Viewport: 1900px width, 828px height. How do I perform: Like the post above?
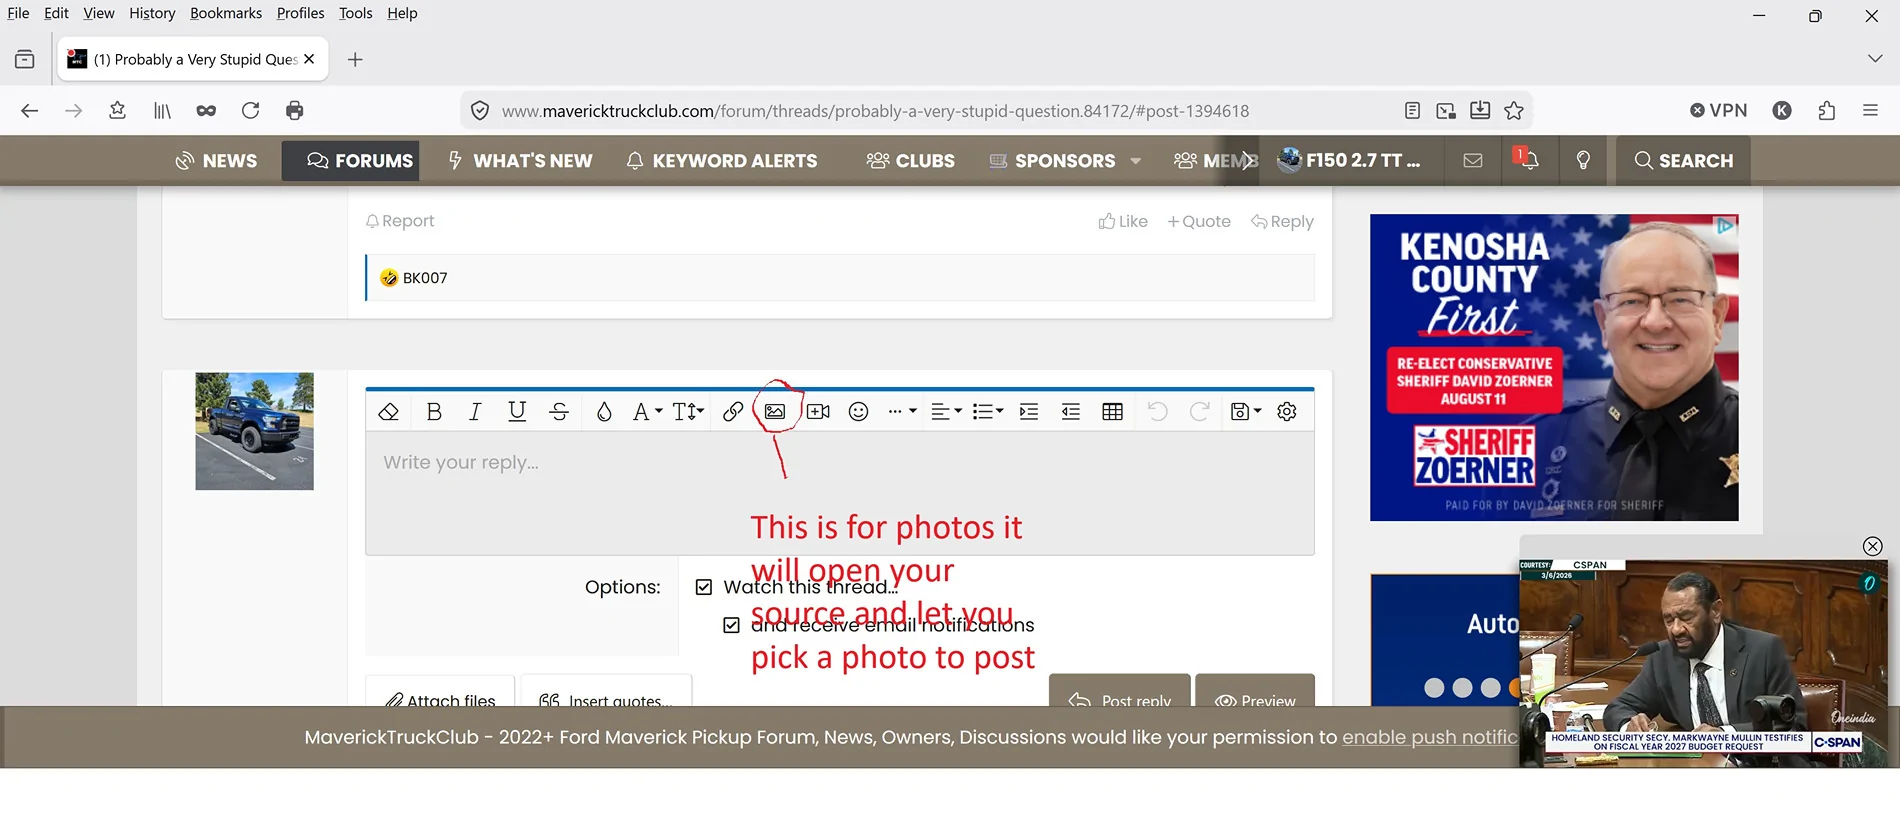(x=1123, y=221)
